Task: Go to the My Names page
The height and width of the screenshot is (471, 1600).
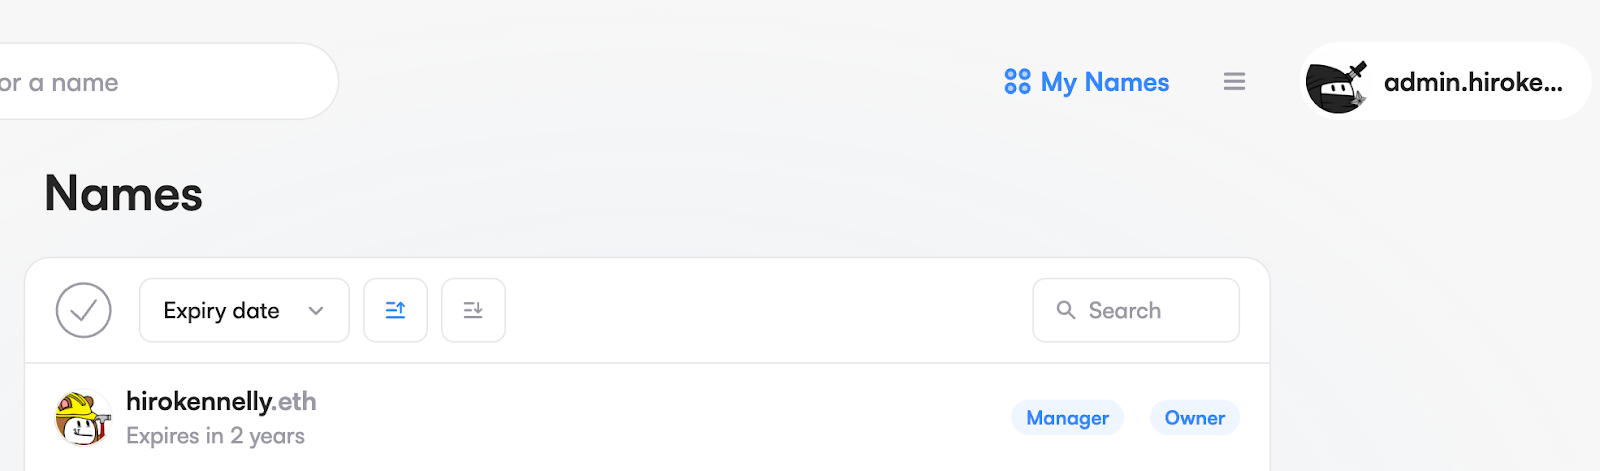Action: pyautogui.click(x=1104, y=82)
